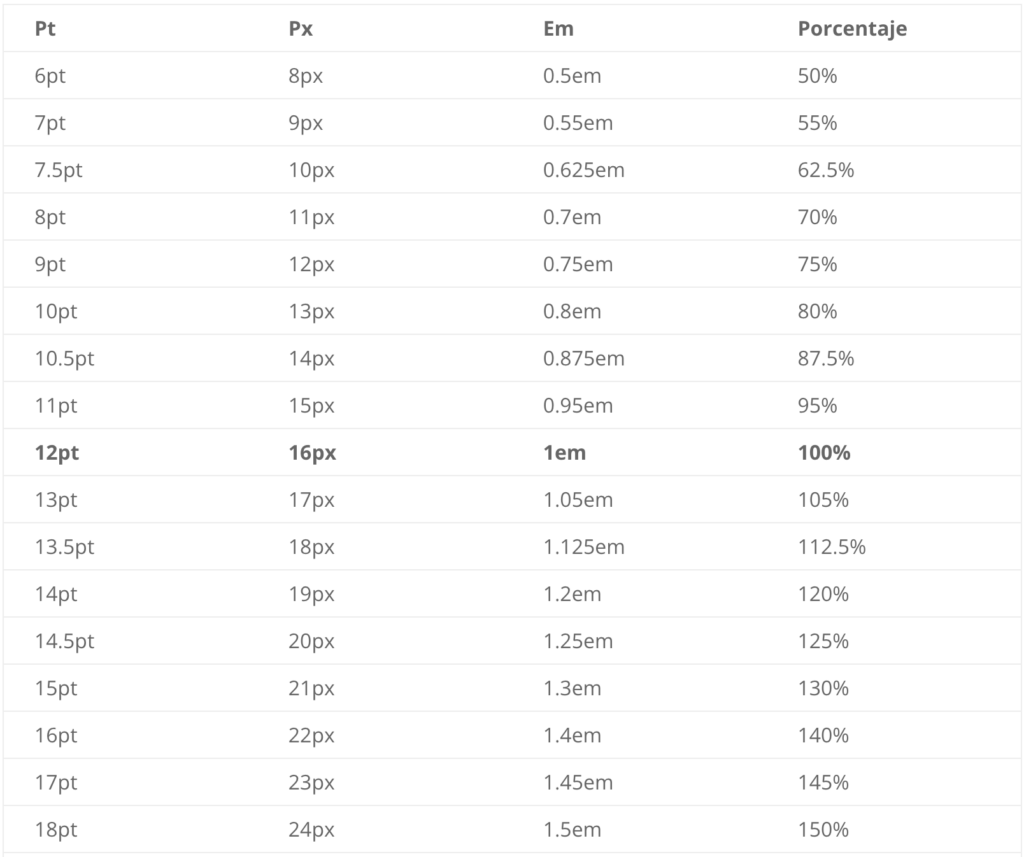The height and width of the screenshot is (857, 1024).
Task: Select the 1.45em cell
Action: pos(577,782)
